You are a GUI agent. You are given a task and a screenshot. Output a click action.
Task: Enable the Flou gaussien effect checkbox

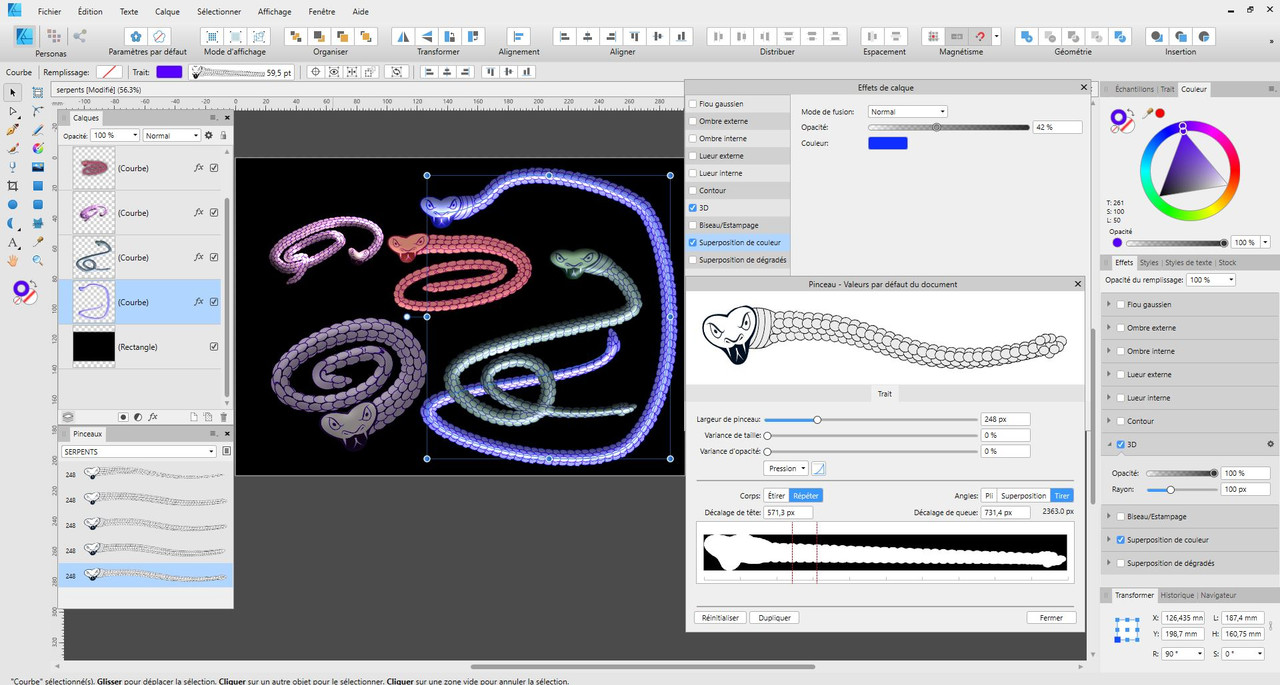693,104
